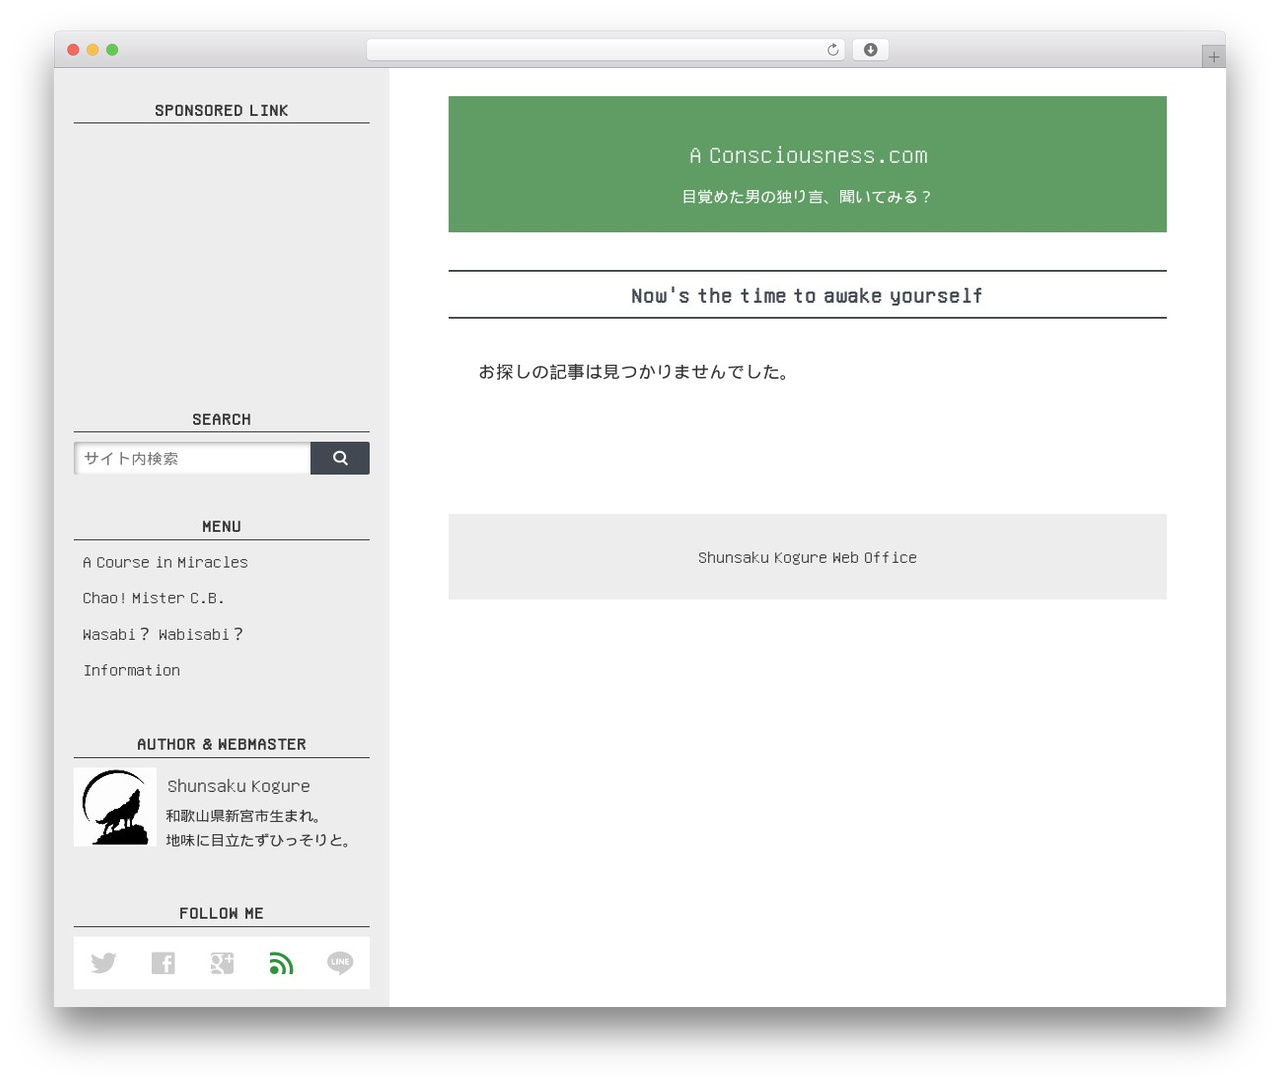The width and height of the screenshot is (1280, 1084).
Task: Open the Twitter follow icon
Action: point(104,963)
